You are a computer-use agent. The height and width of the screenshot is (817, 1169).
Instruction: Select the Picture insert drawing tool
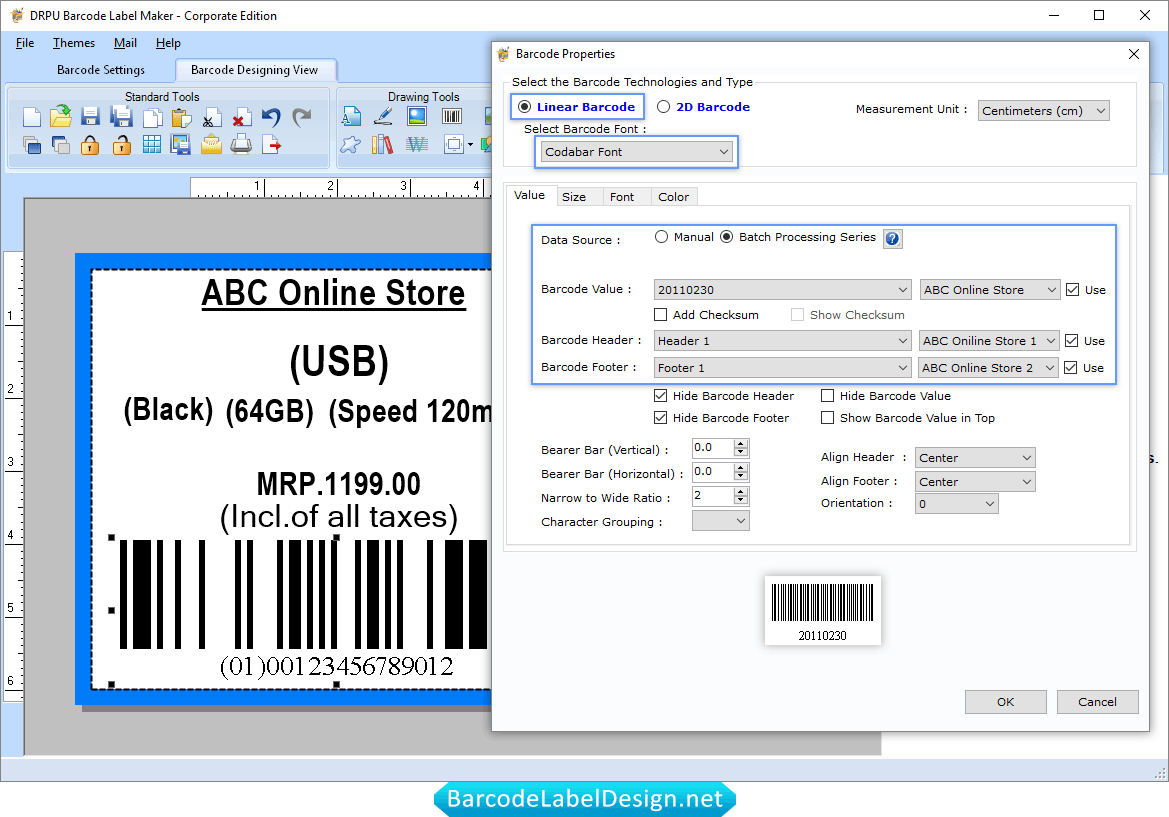pos(417,116)
